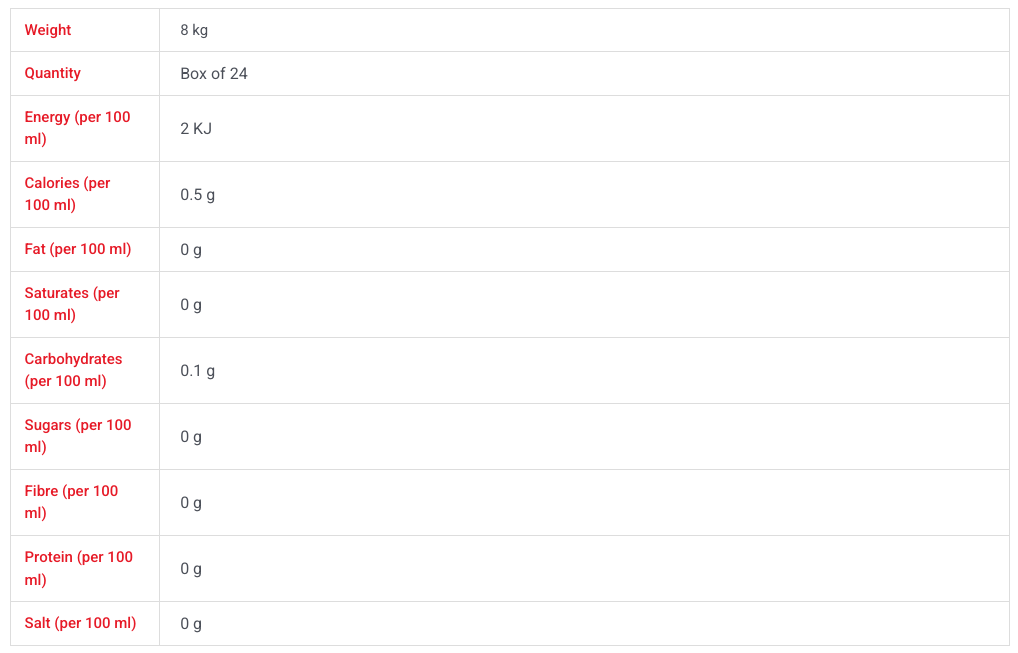Select the 0.5 g calories value
The image size is (1018, 653).
pyautogui.click(x=197, y=195)
